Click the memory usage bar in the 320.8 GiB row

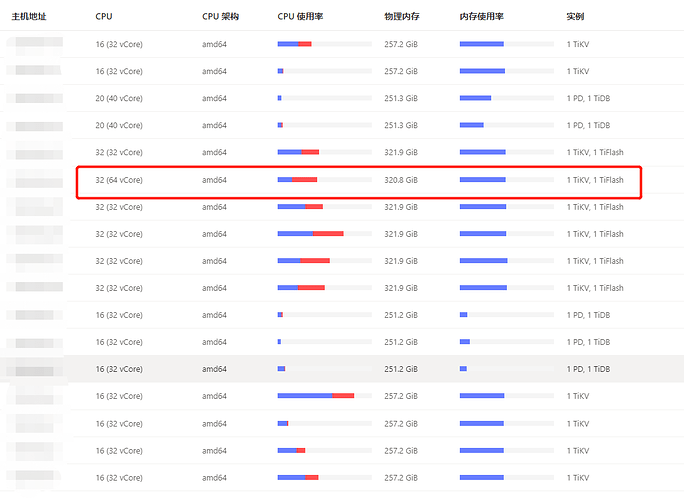coord(506,180)
